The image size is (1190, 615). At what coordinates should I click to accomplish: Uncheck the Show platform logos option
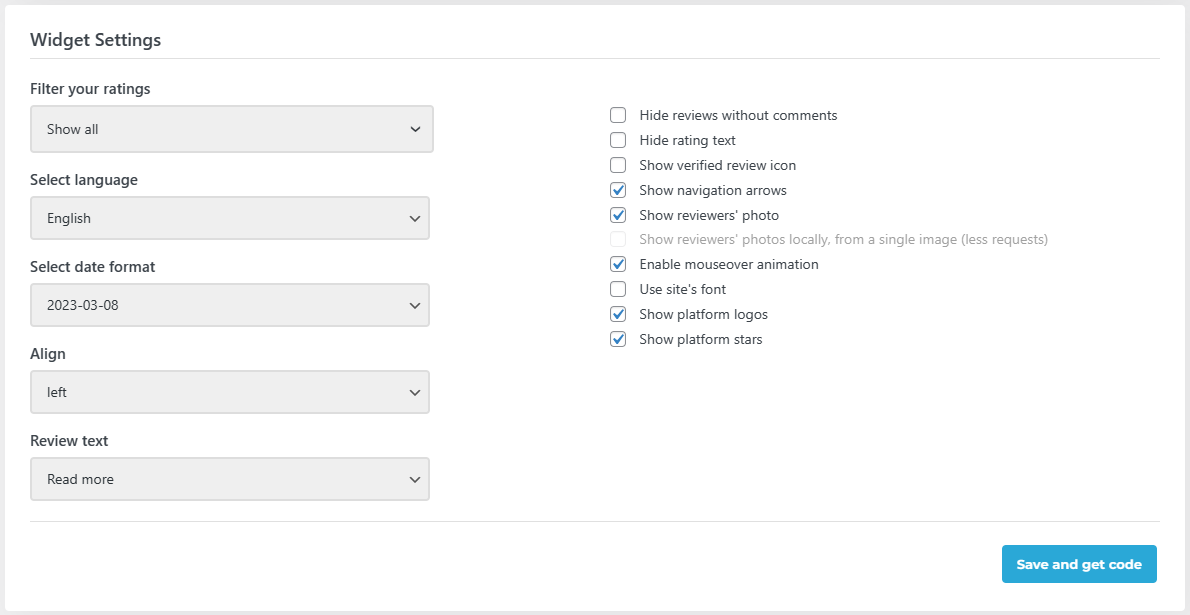(617, 313)
